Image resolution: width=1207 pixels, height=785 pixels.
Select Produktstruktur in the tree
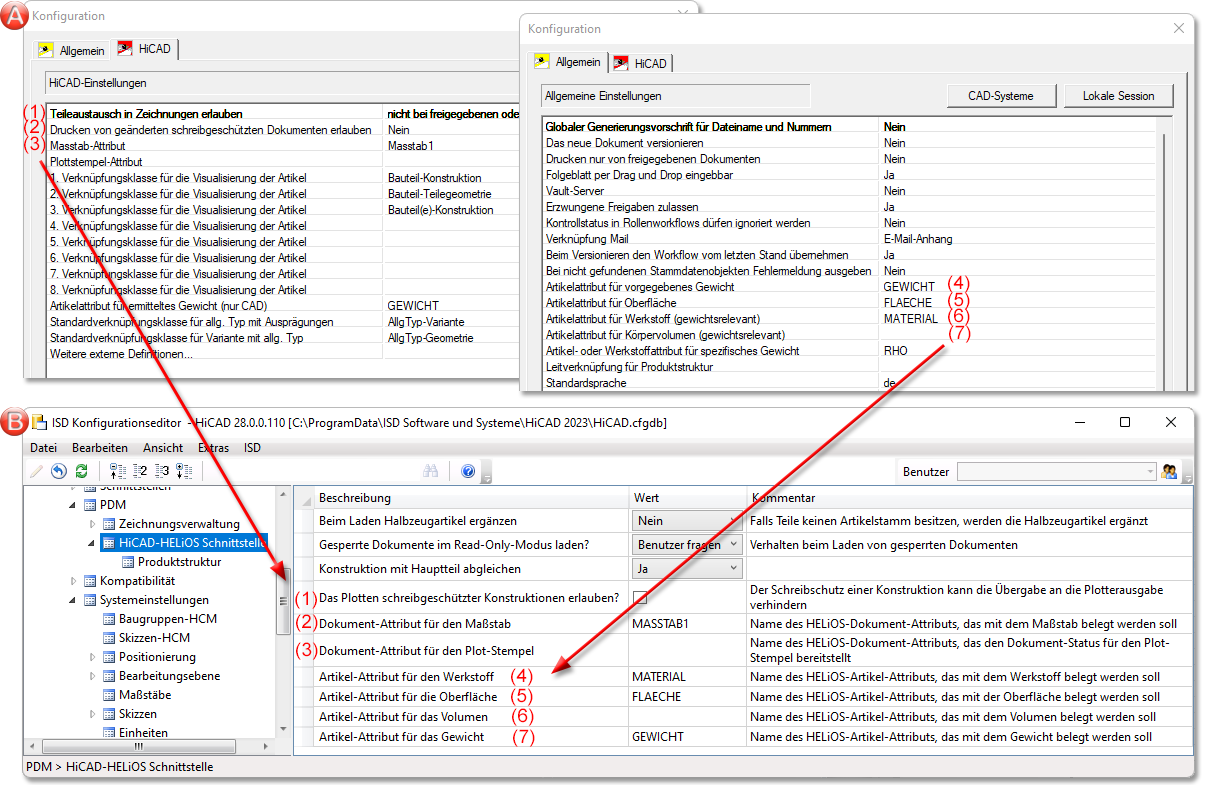pyautogui.click(x=179, y=562)
